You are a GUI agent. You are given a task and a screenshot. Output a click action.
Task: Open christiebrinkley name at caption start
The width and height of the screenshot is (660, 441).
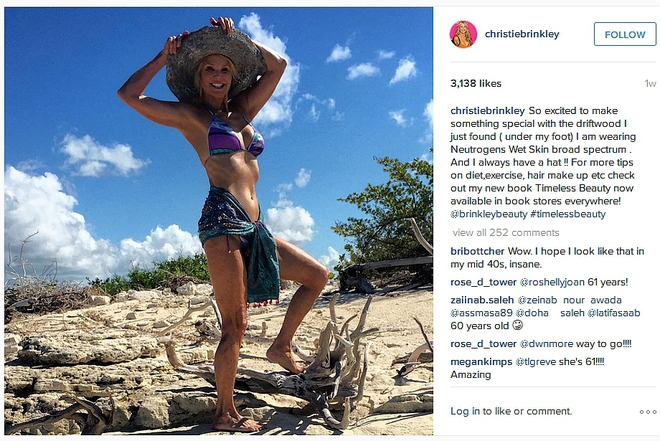(487, 111)
